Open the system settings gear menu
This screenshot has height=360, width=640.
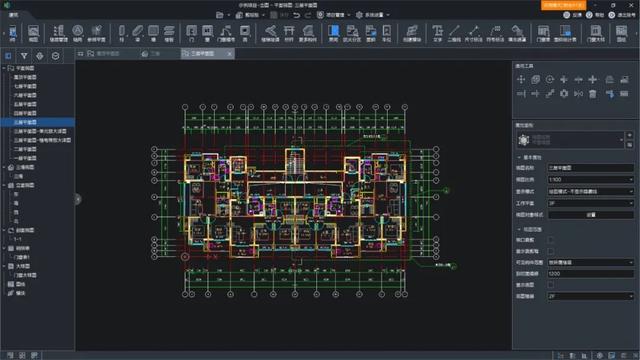[x=372, y=15]
